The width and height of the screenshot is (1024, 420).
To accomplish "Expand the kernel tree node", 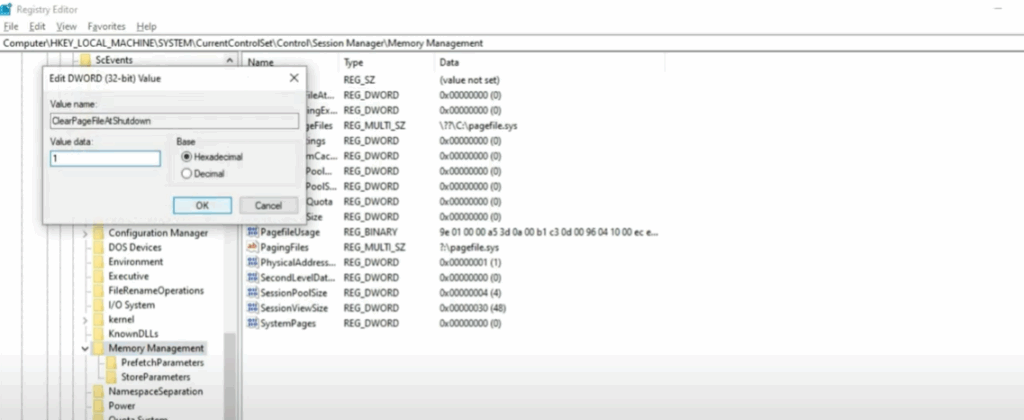I will coord(85,320).
